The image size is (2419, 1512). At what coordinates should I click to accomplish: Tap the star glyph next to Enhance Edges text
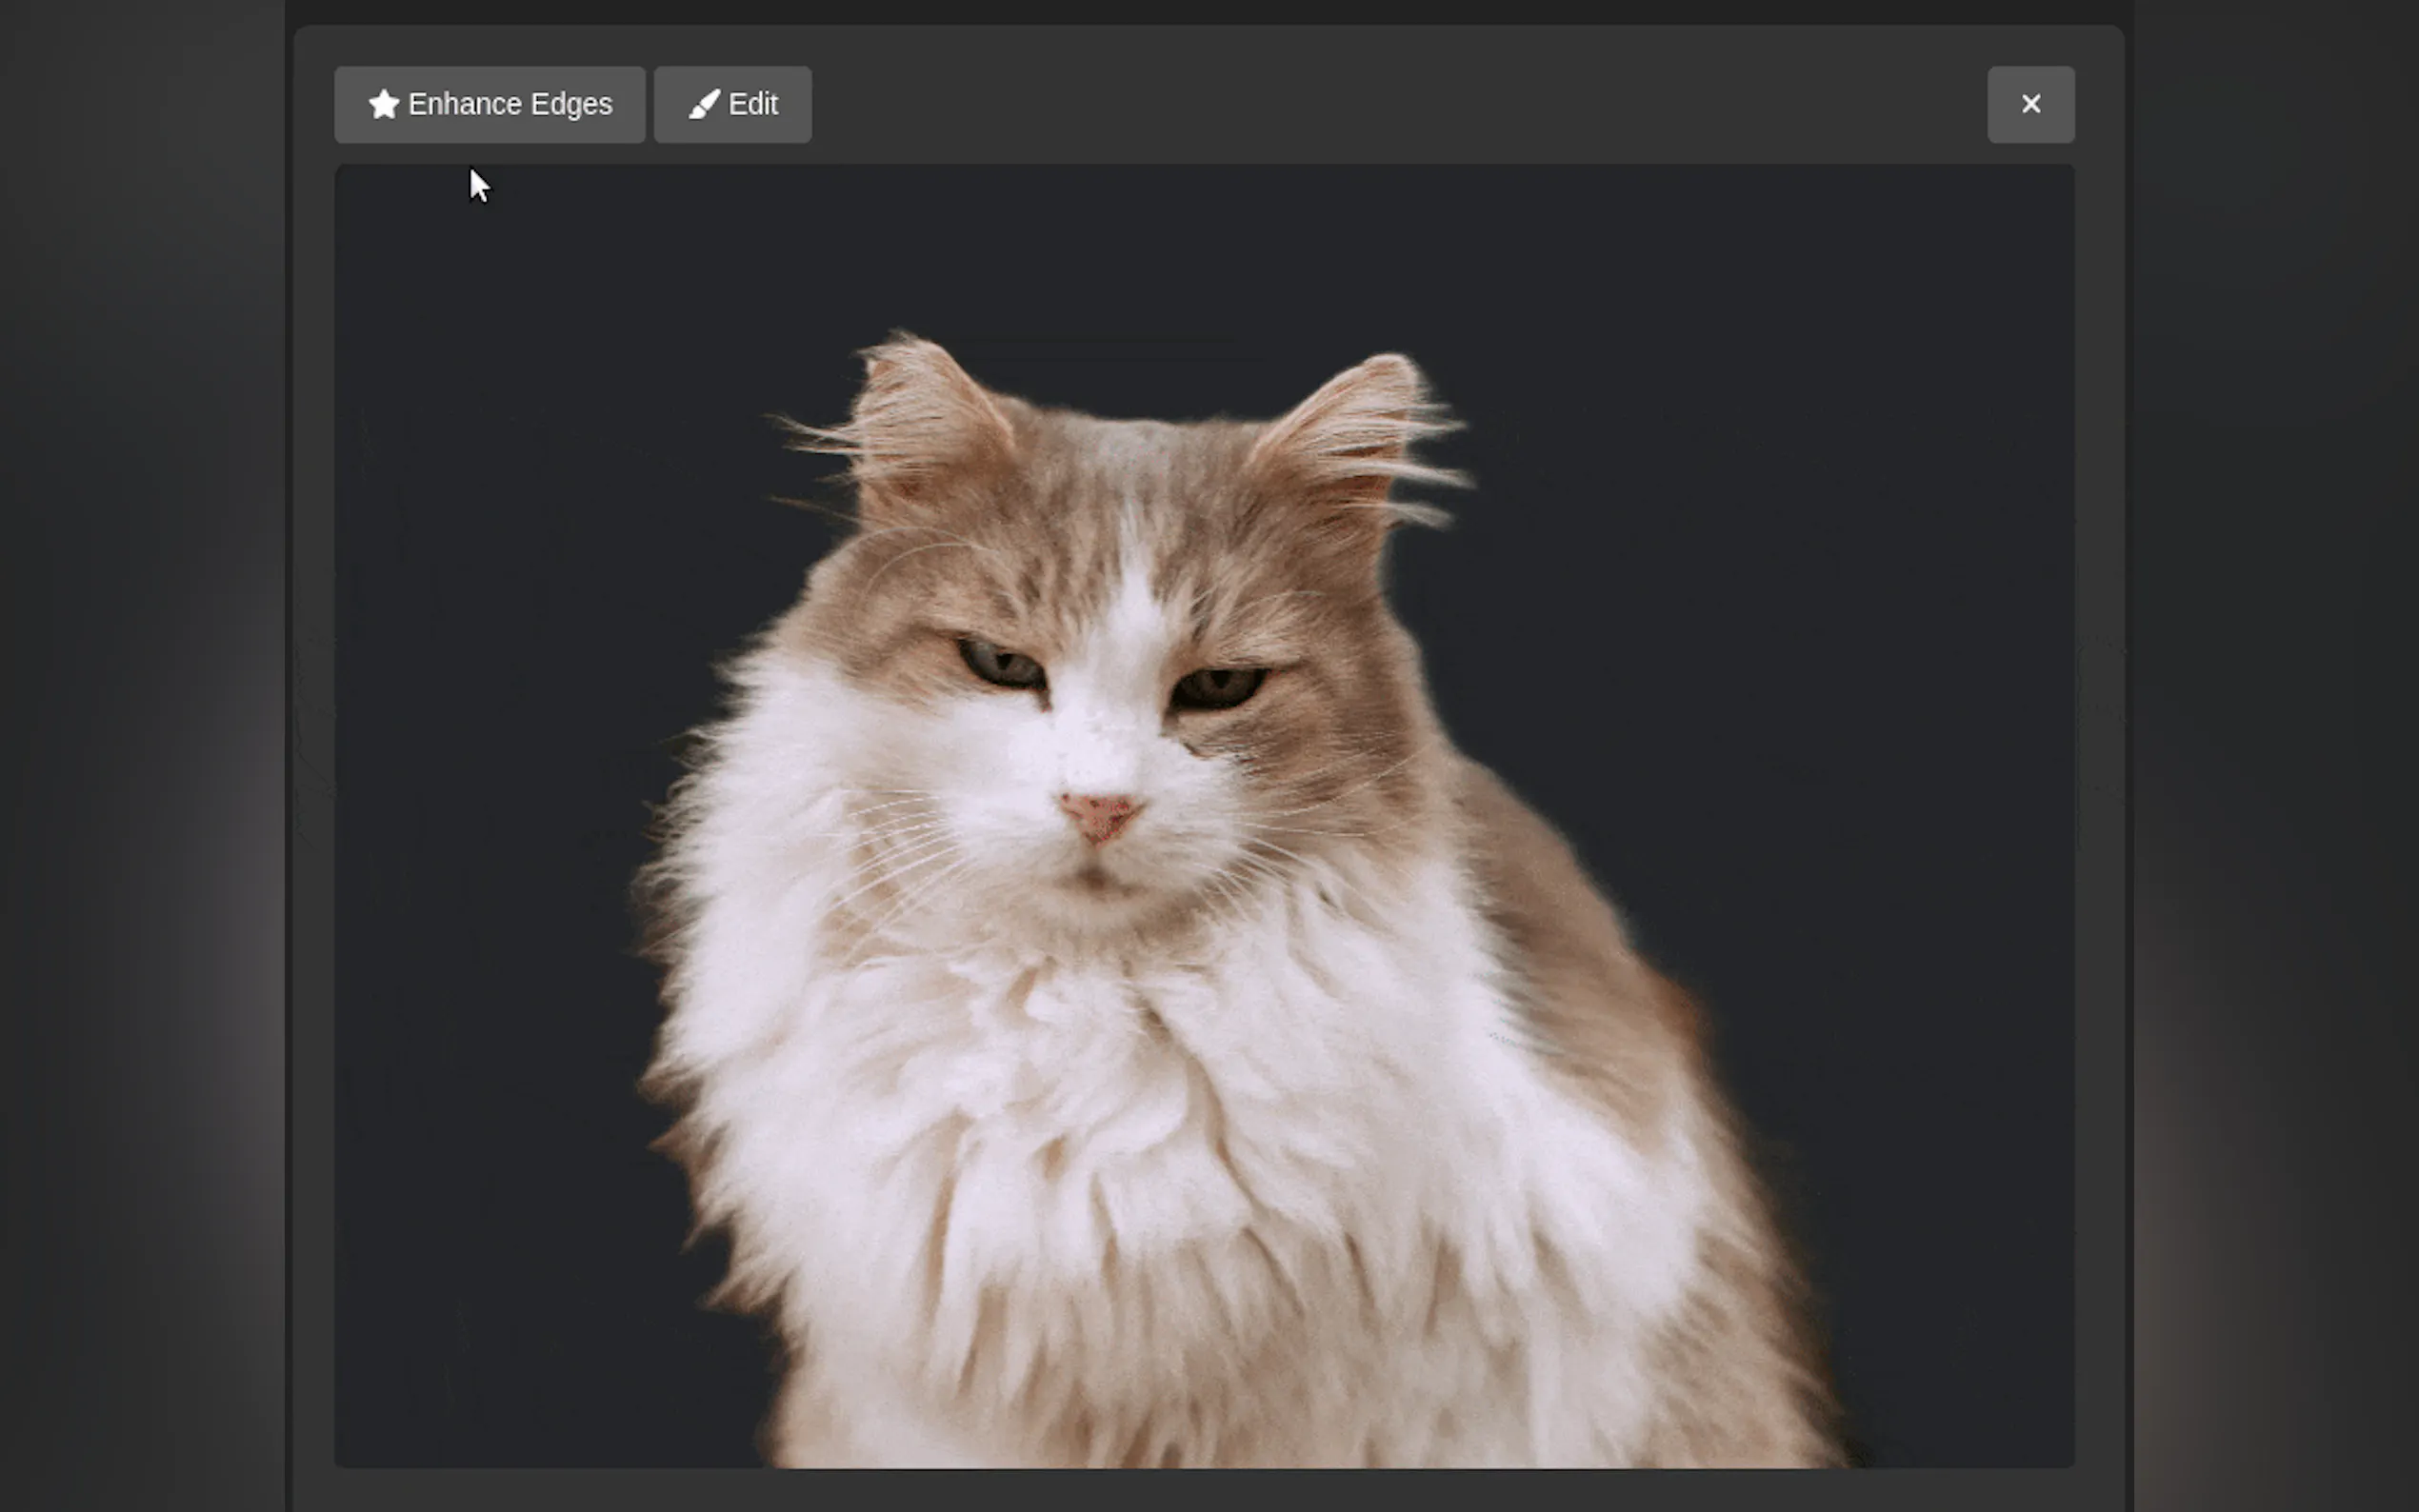pyautogui.click(x=384, y=103)
